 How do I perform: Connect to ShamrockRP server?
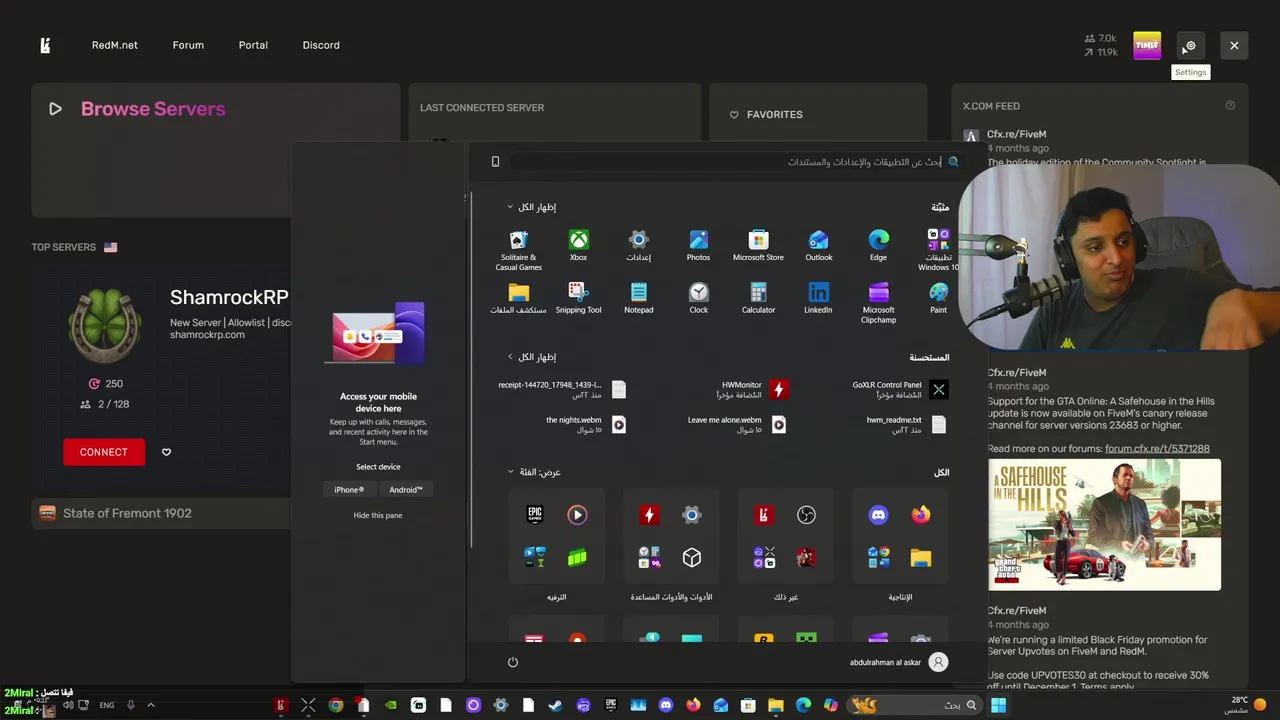click(104, 452)
